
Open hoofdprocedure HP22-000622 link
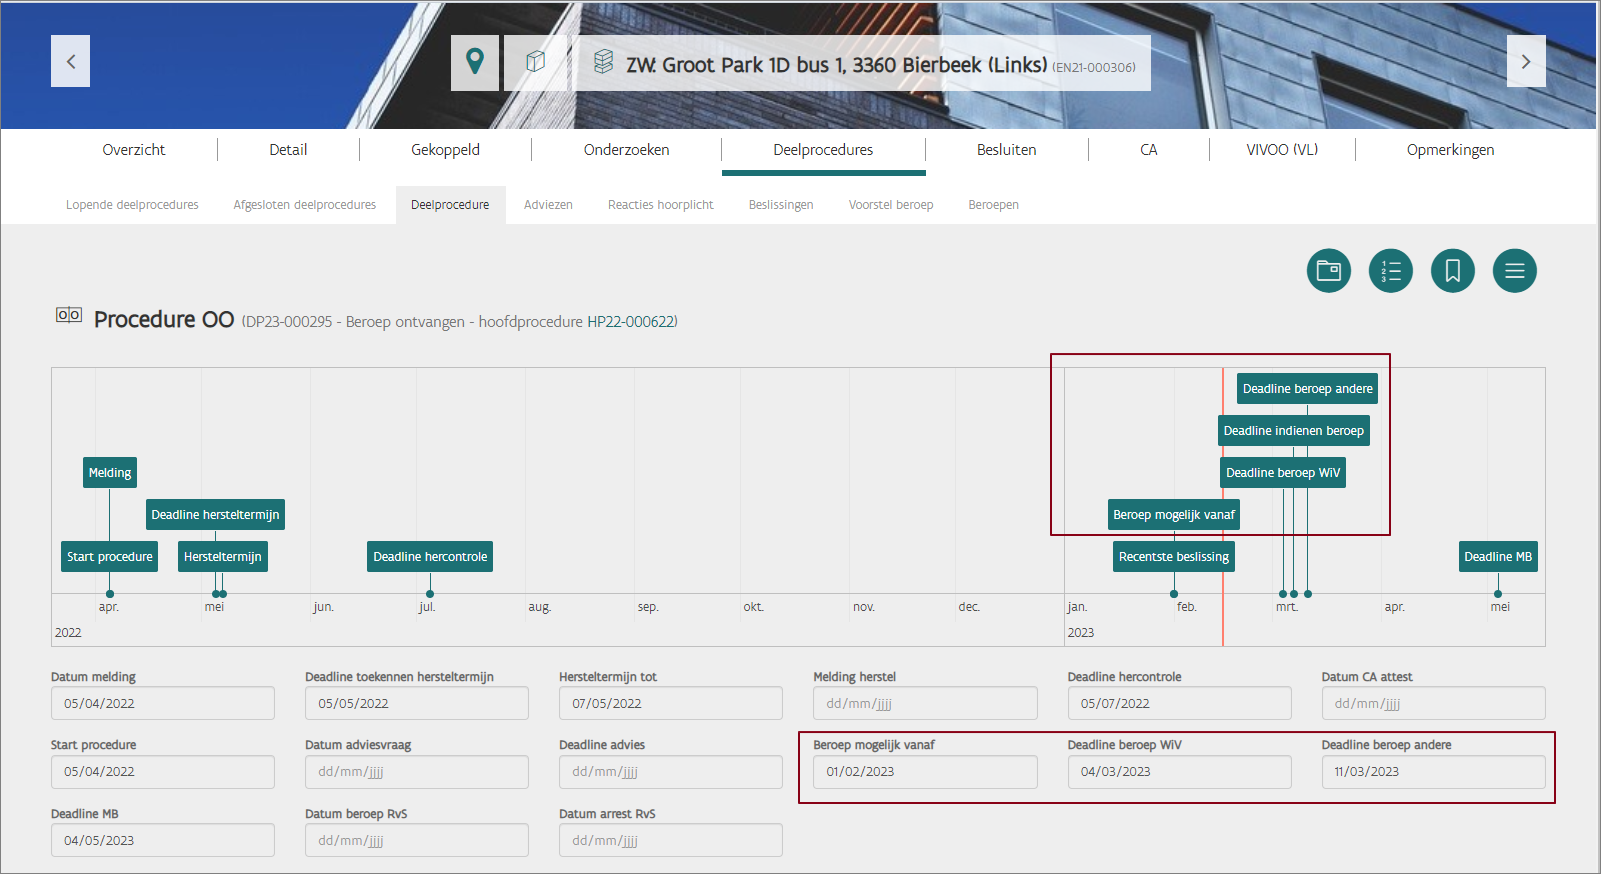click(630, 322)
